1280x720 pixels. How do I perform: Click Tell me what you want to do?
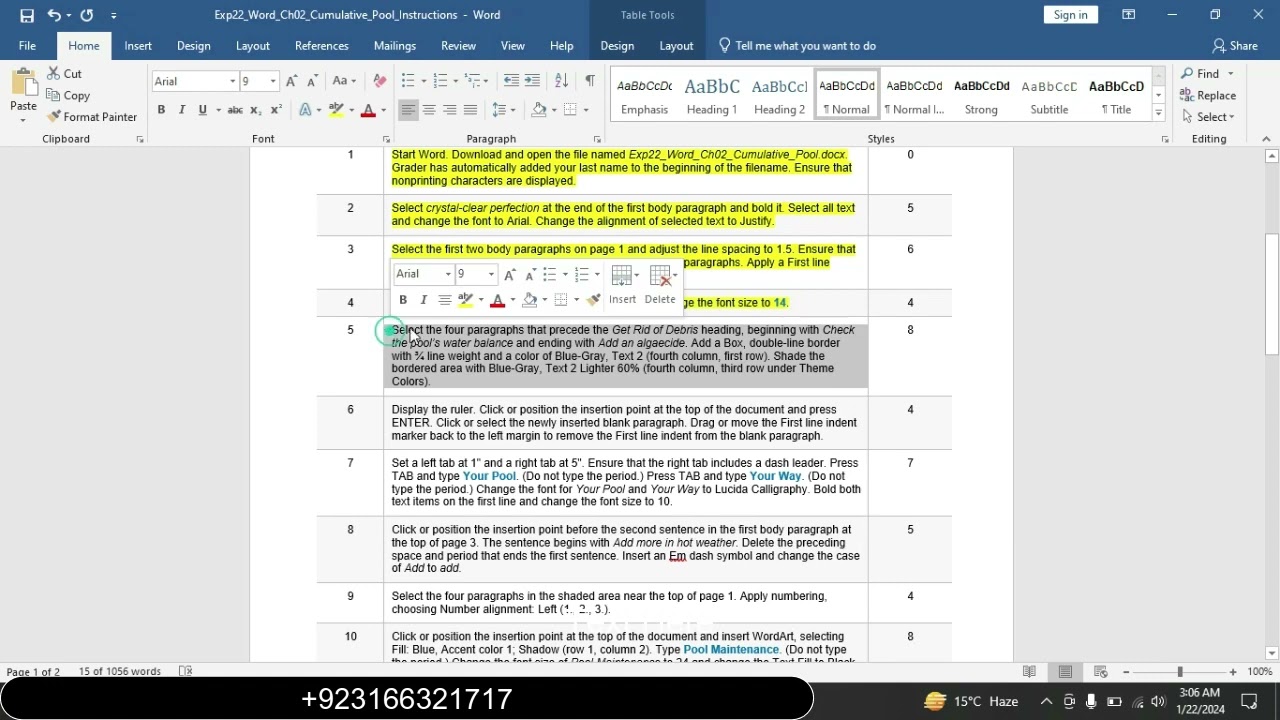tap(797, 46)
